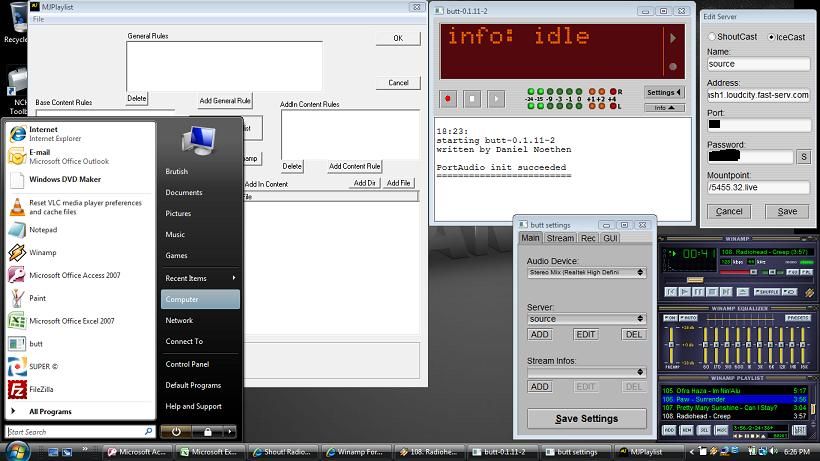This screenshot has height=461, width=820.
Task: Click Cancel in the Edit Server window
Action: click(729, 211)
